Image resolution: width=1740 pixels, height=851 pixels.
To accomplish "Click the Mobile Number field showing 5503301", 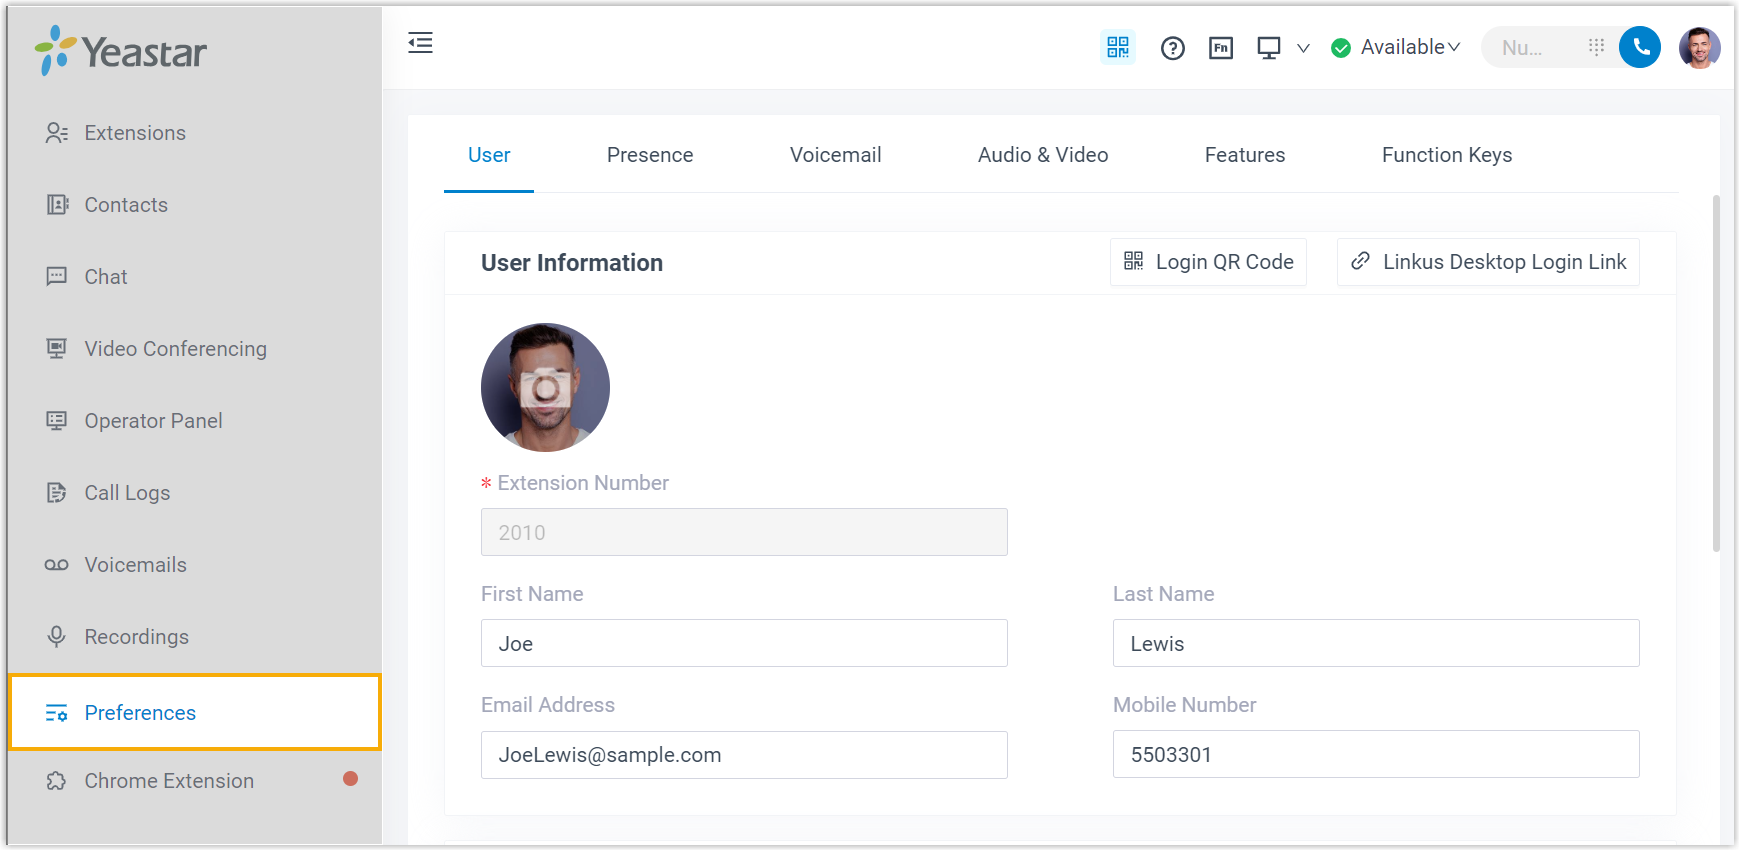I will (1376, 754).
